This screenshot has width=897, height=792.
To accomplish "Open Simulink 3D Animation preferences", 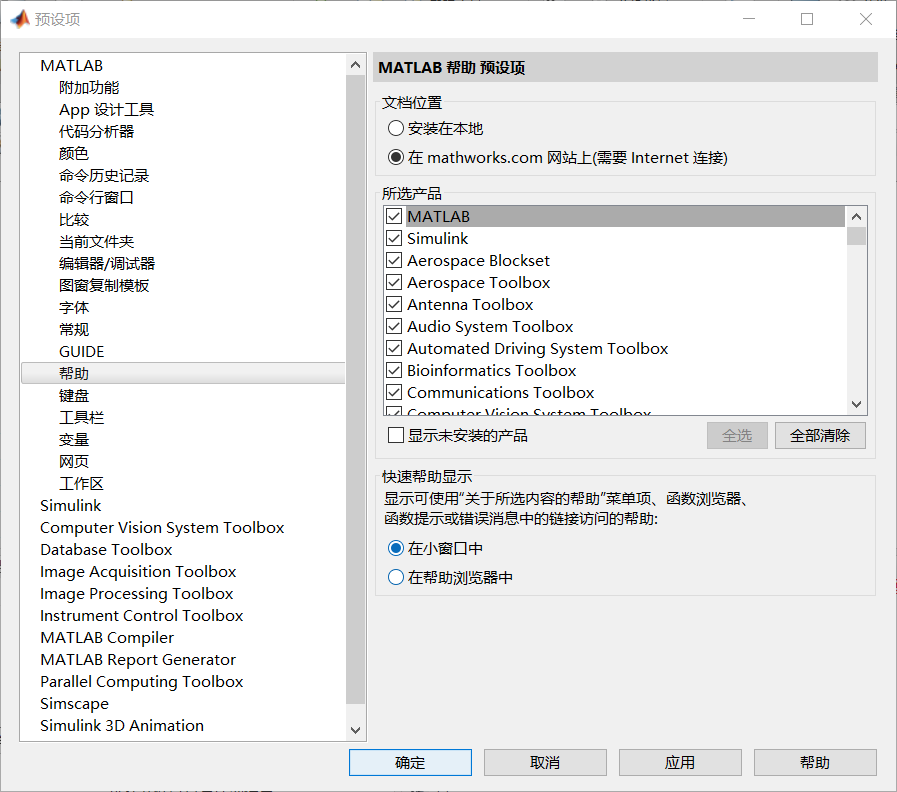I will [122, 726].
